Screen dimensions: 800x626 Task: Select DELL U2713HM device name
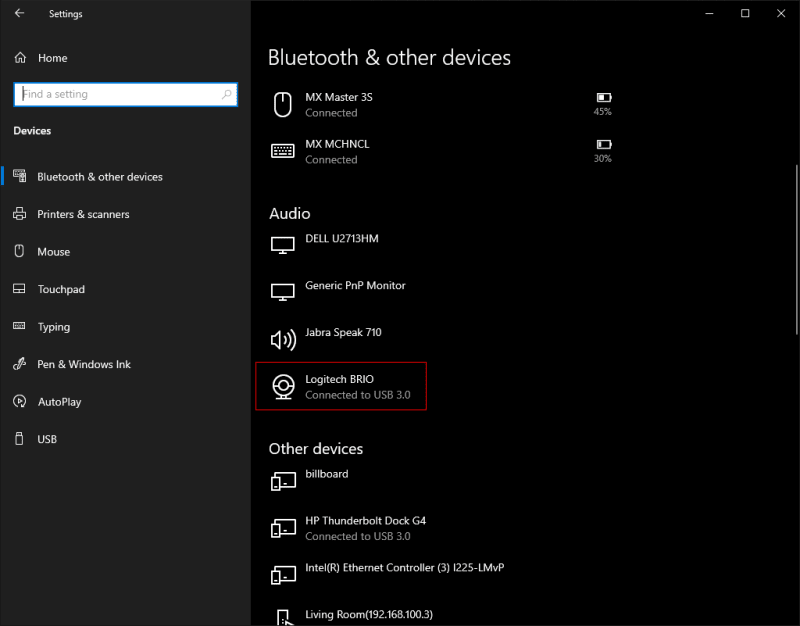tap(342, 238)
